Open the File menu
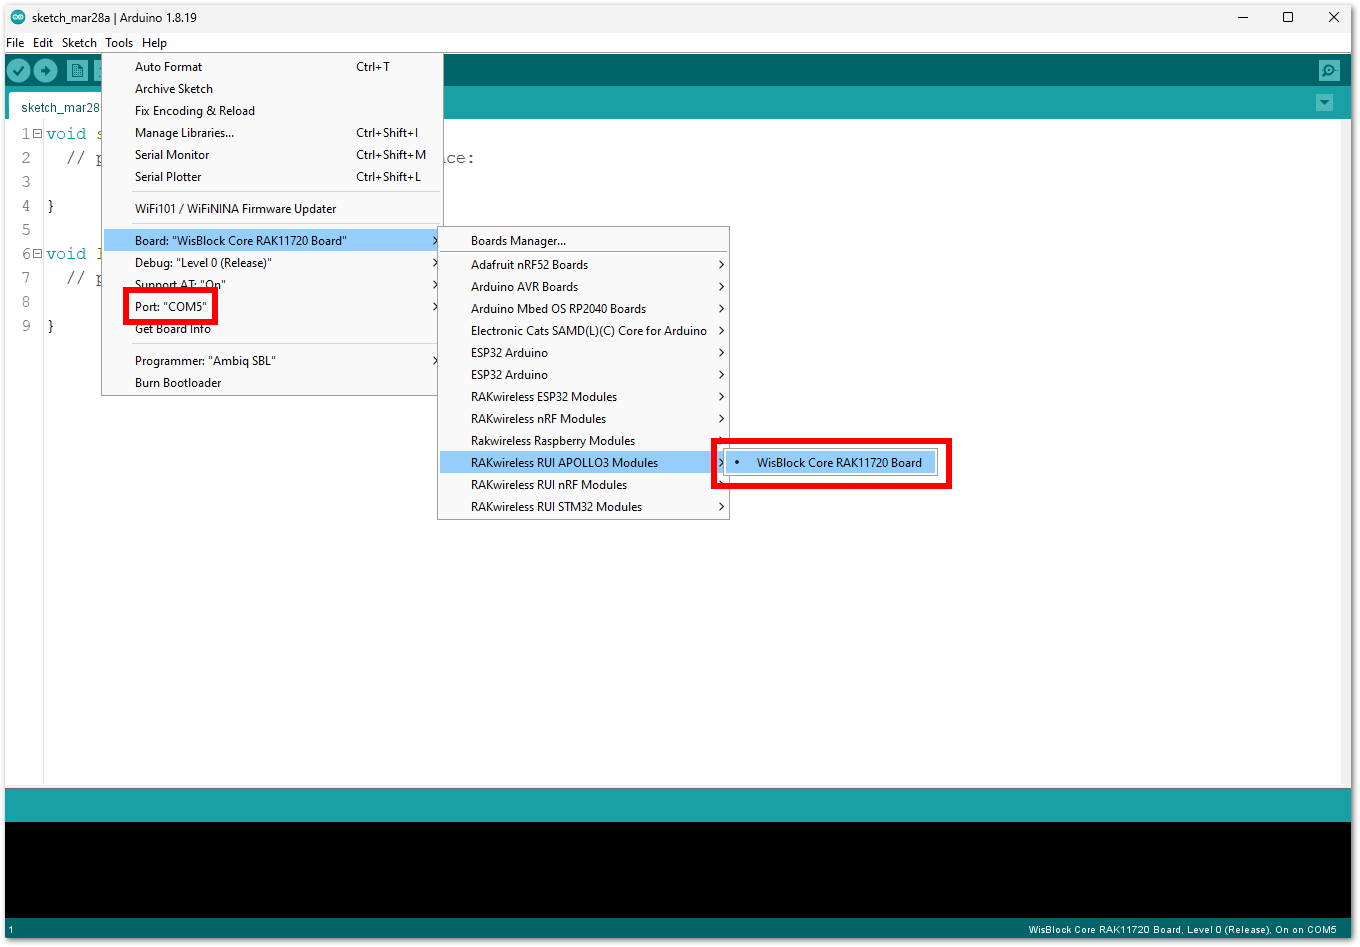 (15, 43)
